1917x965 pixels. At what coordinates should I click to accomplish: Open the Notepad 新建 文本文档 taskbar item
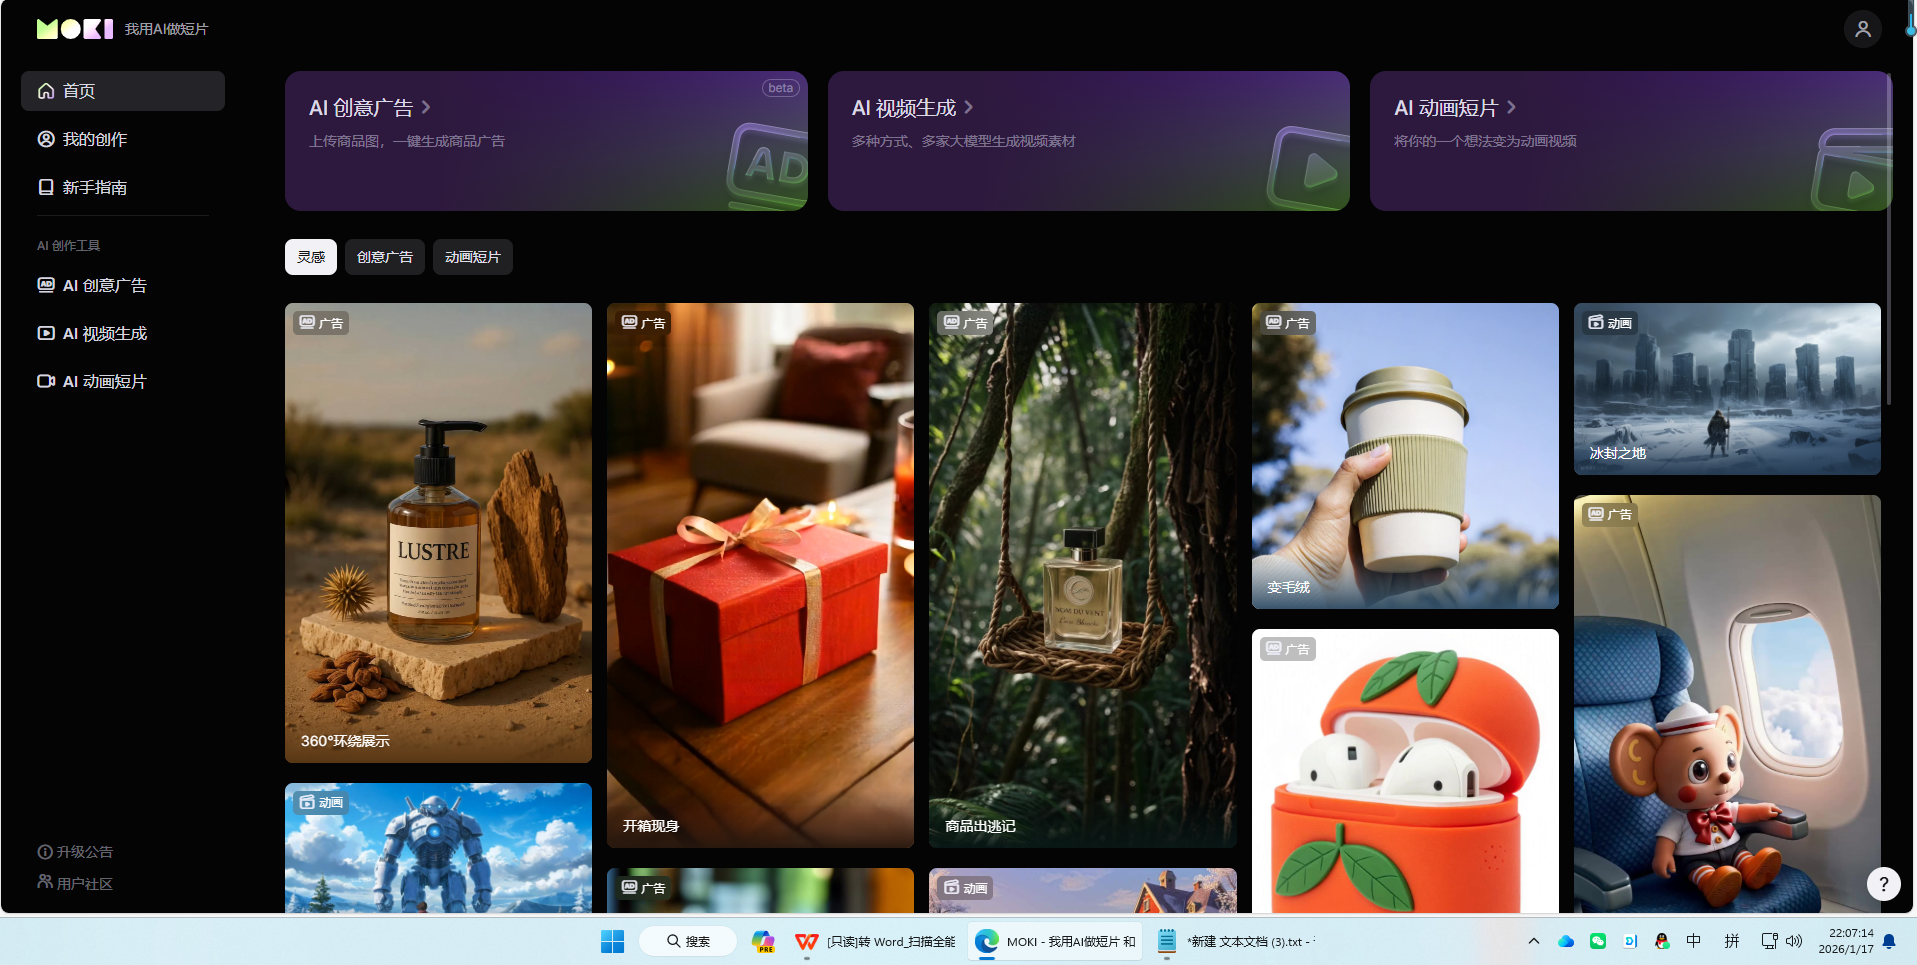pos(1236,941)
